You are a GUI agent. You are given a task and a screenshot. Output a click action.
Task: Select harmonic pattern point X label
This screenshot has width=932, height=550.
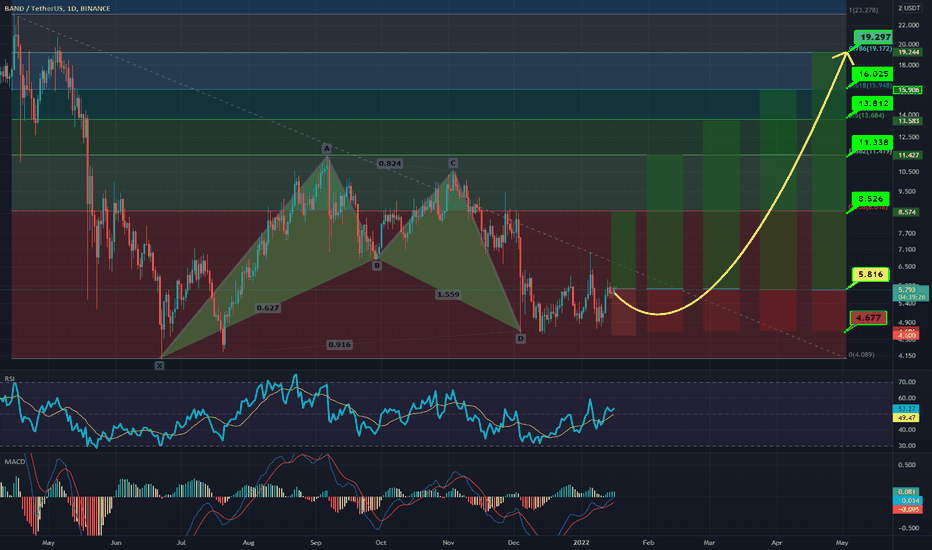[x=159, y=366]
